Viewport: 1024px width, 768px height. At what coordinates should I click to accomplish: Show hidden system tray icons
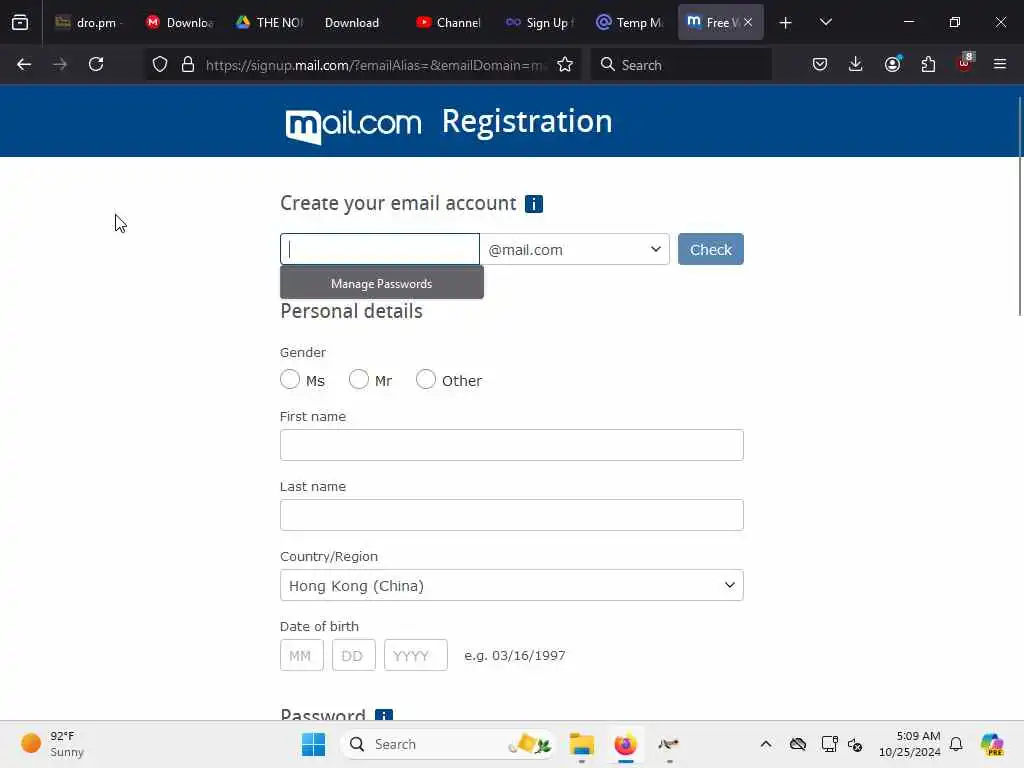(766, 744)
